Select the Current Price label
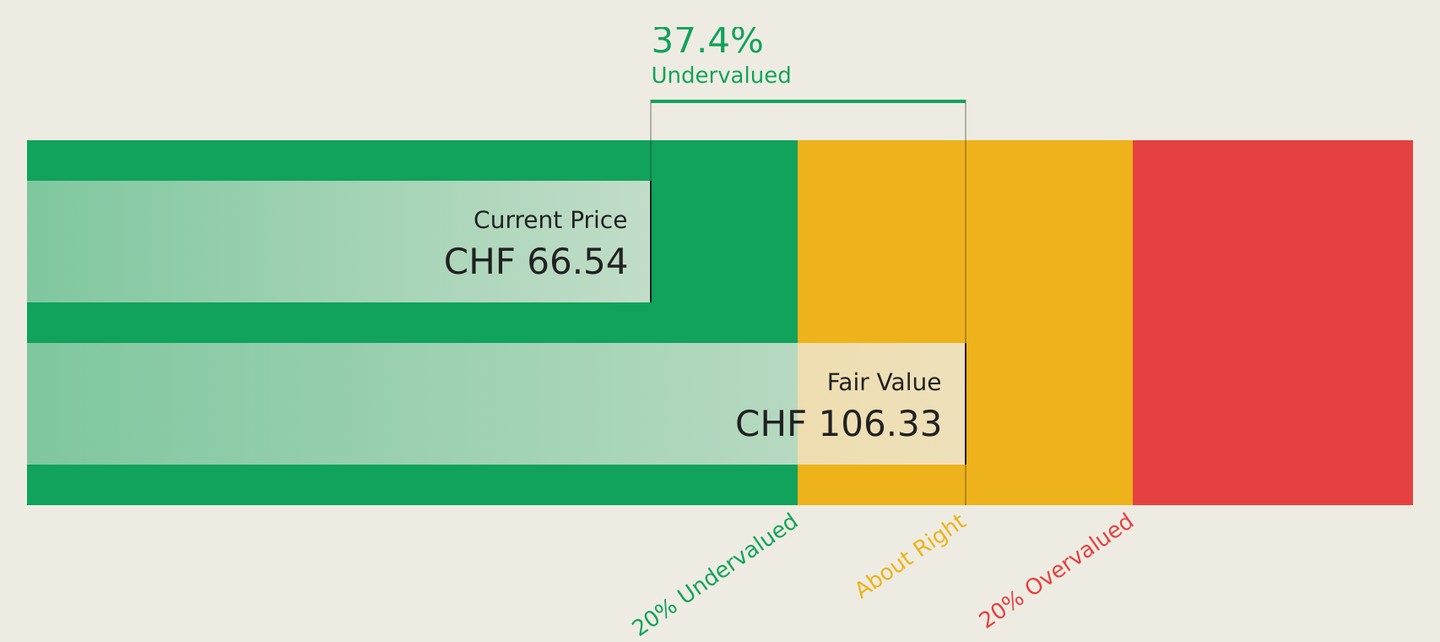 coord(550,220)
